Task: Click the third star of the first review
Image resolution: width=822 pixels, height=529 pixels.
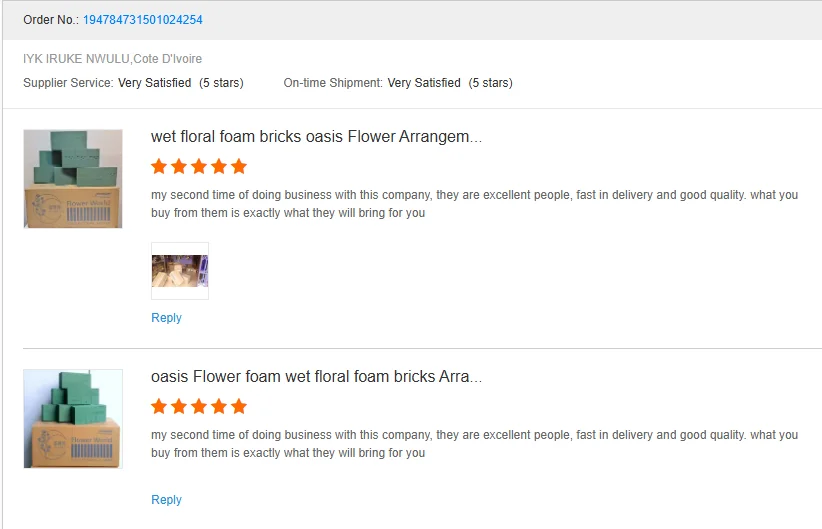Action: [x=199, y=166]
